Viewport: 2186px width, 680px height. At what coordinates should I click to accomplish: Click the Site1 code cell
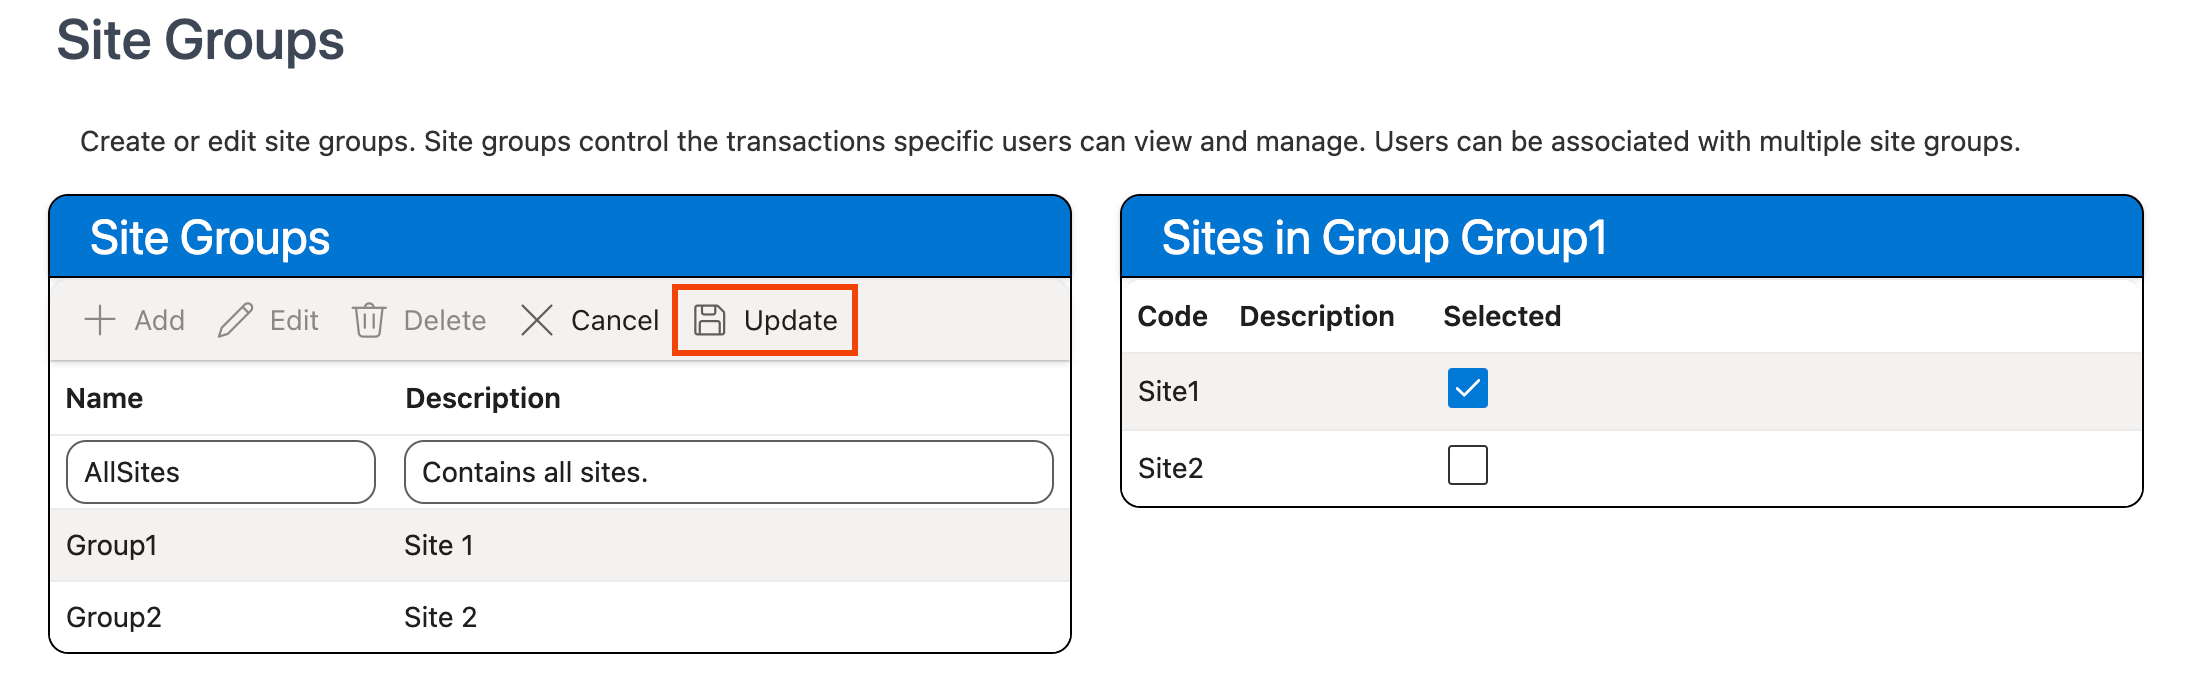click(1168, 391)
